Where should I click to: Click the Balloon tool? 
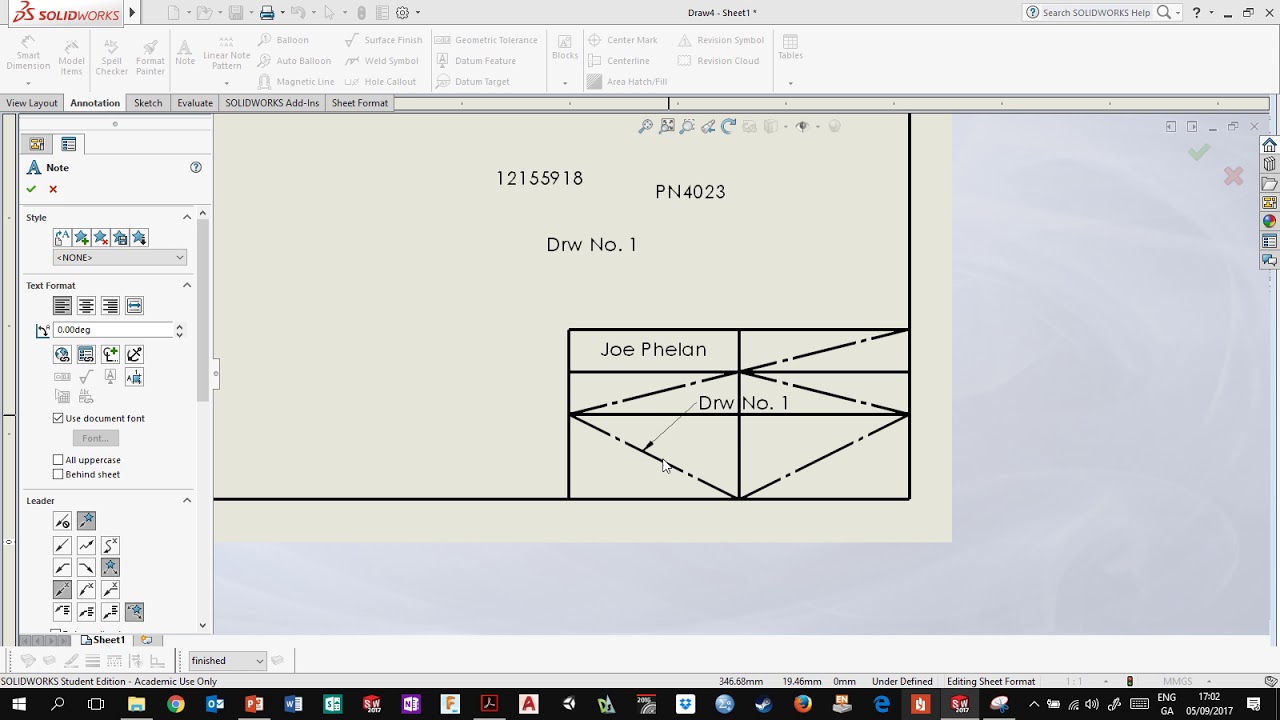[284, 40]
